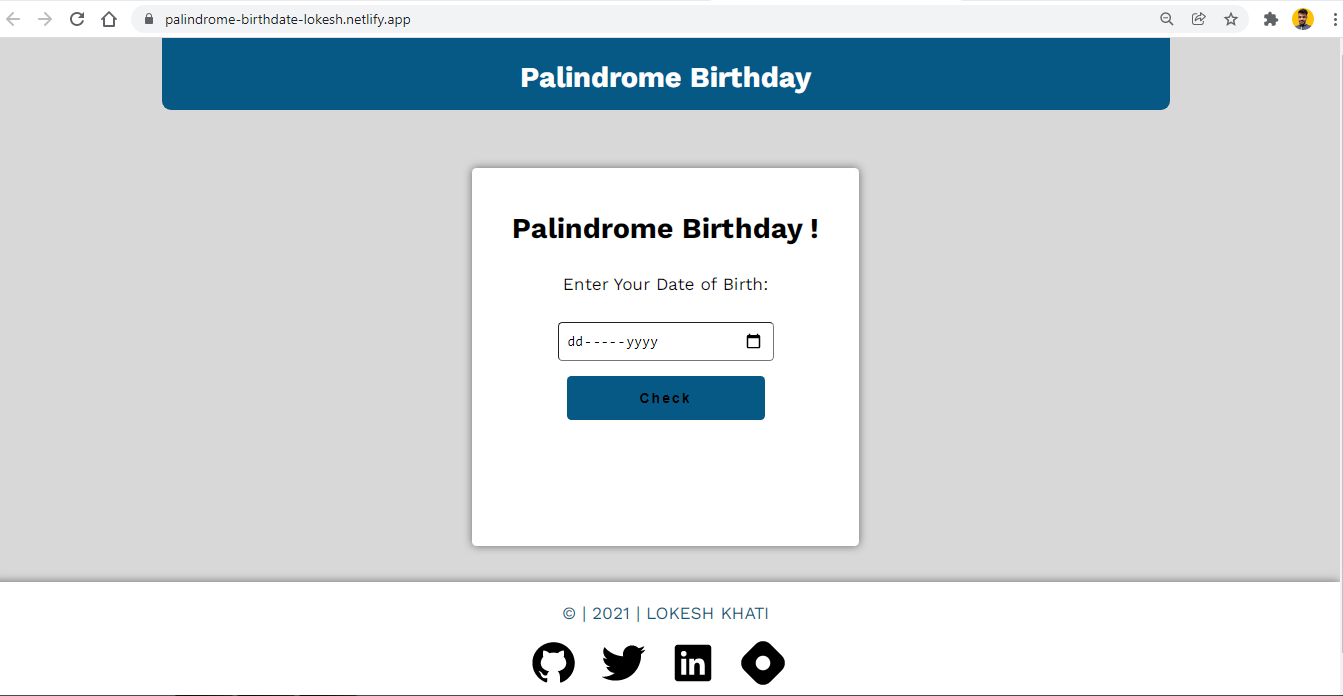
Task: Open the calendar date picker icon
Action: (x=754, y=341)
